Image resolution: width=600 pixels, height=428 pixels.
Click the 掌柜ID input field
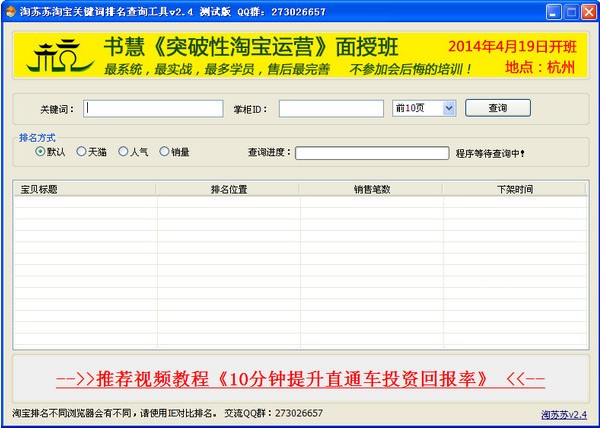(x=331, y=109)
